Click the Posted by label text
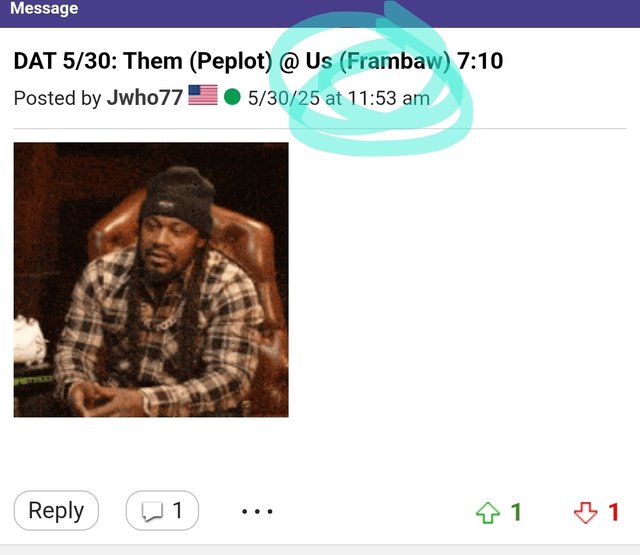 coord(57,98)
